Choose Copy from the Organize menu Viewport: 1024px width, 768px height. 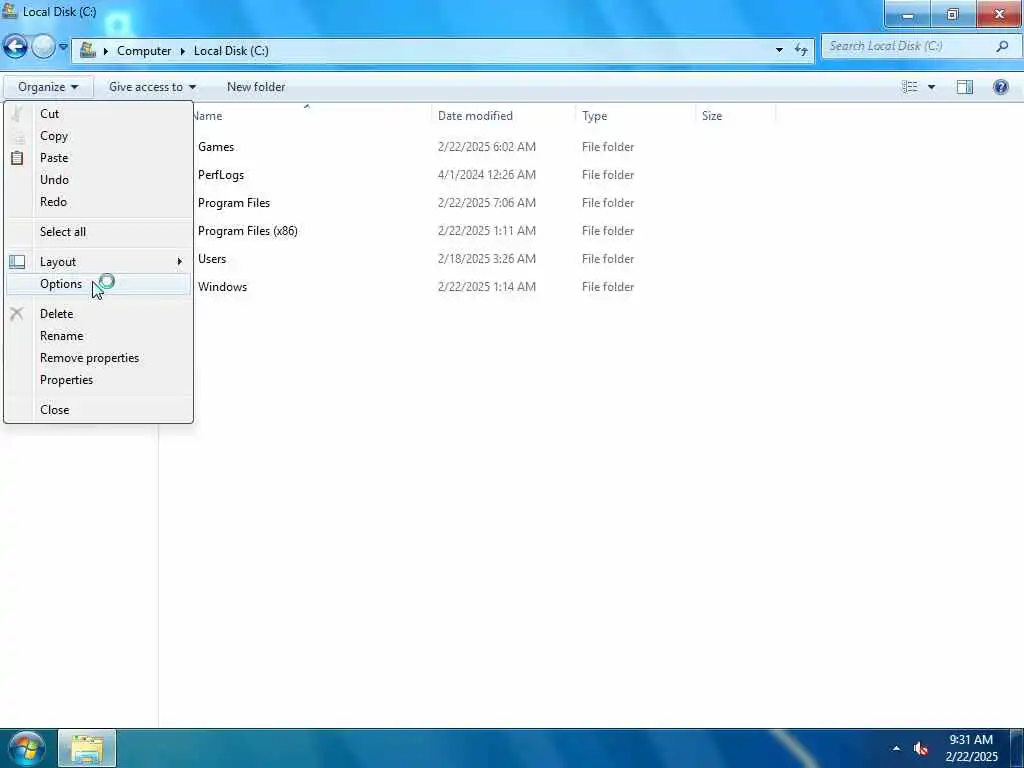[98, 136]
